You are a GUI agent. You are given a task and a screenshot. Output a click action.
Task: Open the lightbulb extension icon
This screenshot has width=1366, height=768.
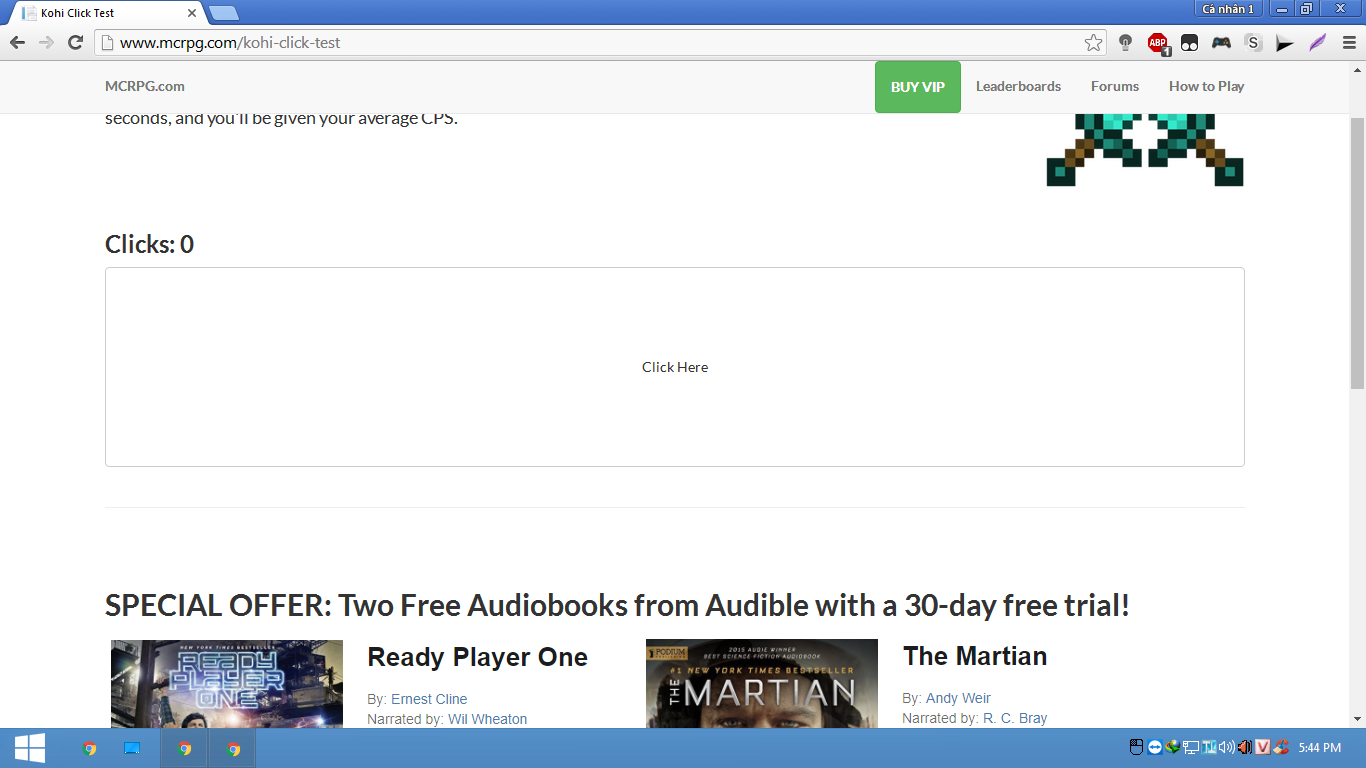pyautogui.click(x=1125, y=43)
